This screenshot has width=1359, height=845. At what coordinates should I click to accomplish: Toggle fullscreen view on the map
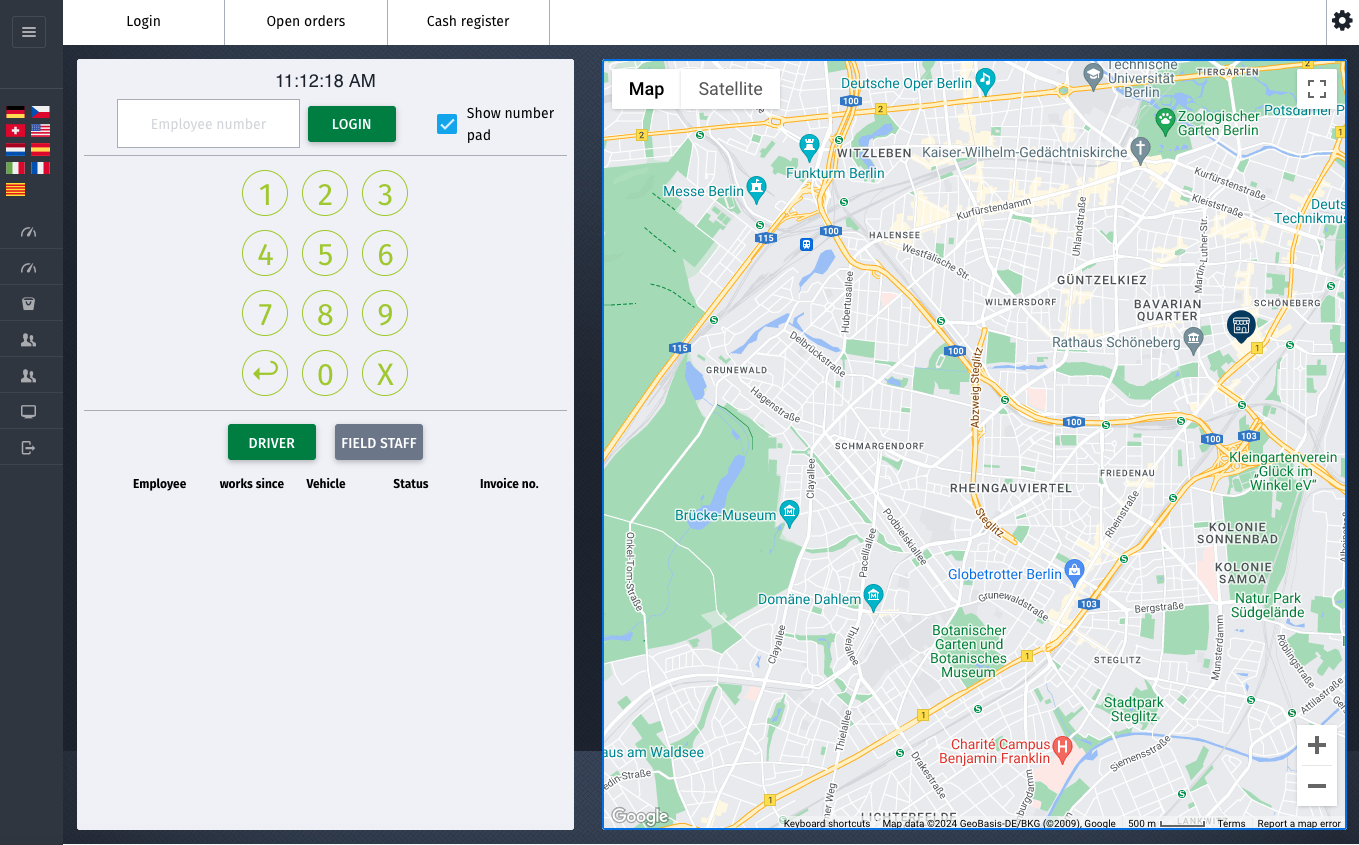(1317, 89)
